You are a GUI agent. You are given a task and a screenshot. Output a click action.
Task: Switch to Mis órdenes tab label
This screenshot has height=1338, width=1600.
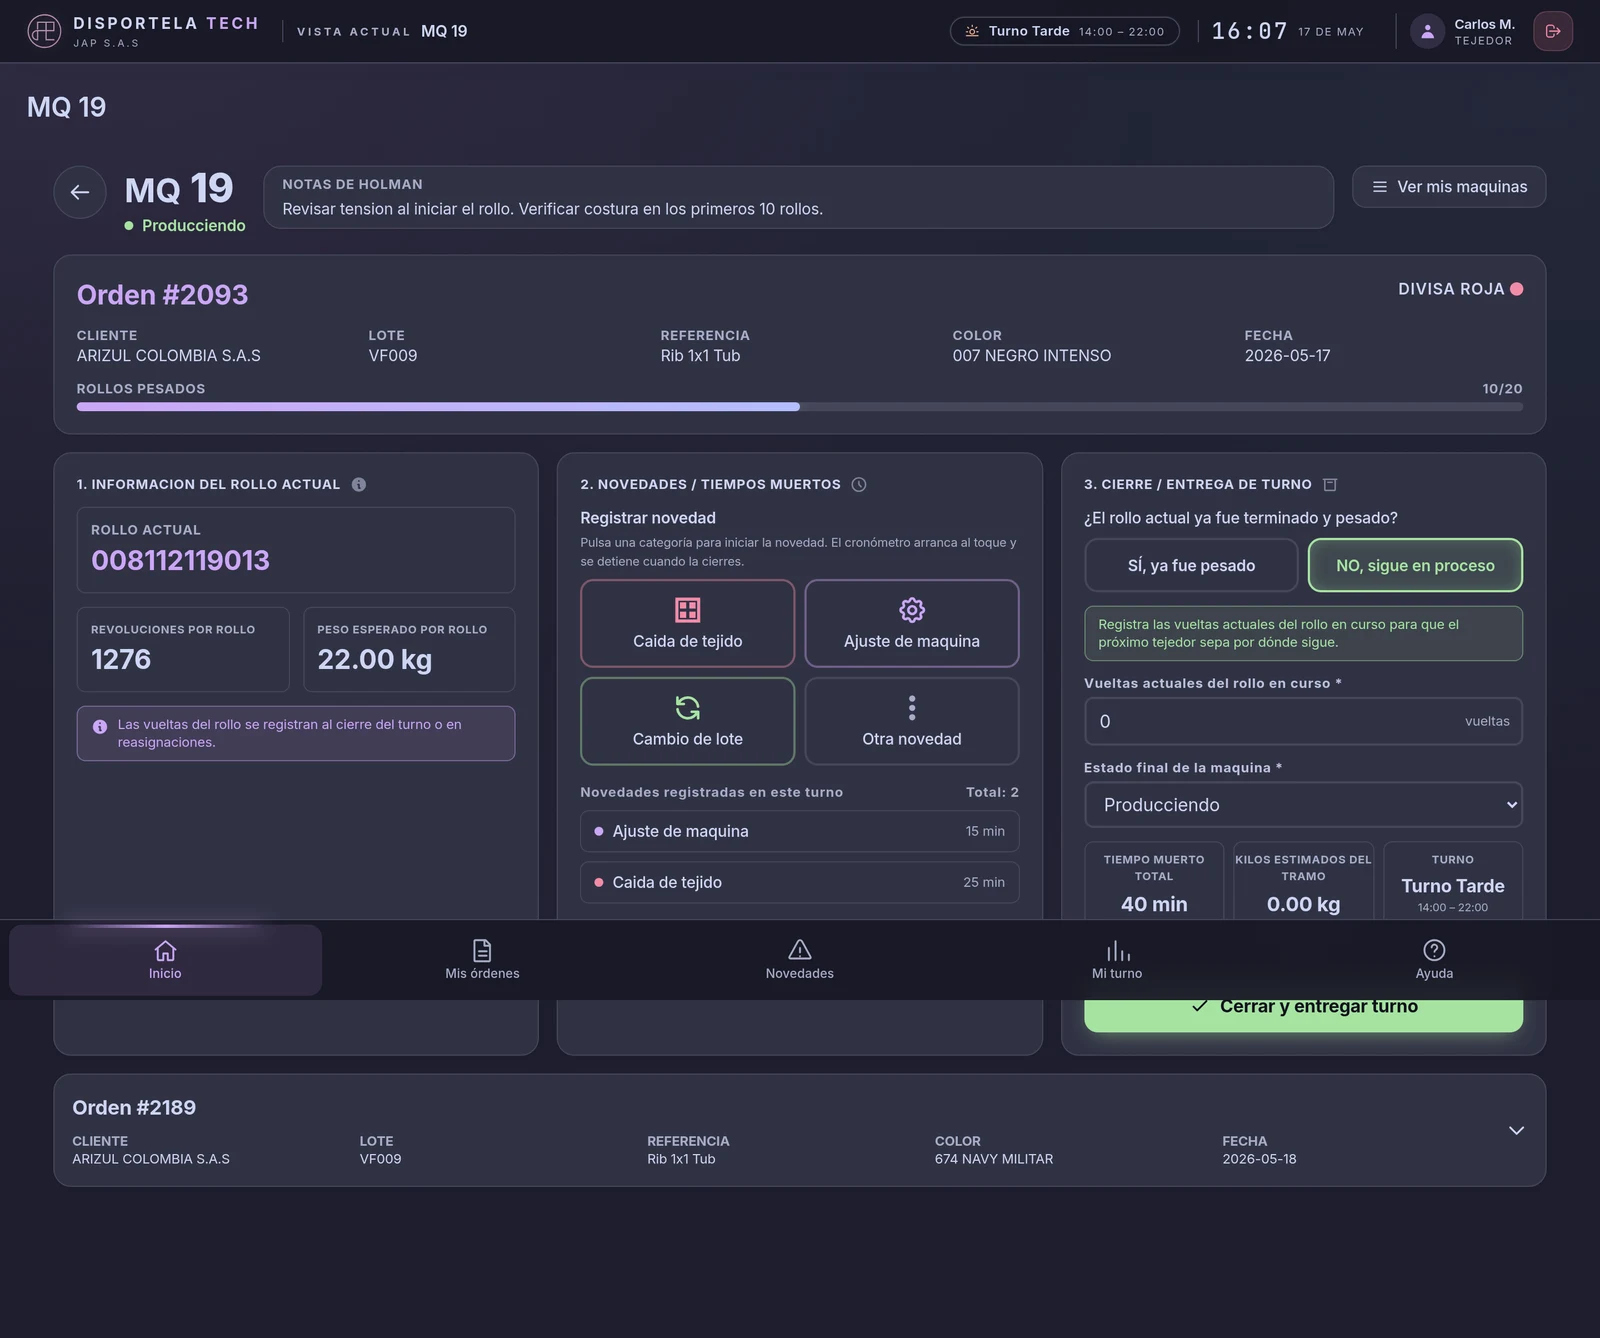(x=482, y=973)
